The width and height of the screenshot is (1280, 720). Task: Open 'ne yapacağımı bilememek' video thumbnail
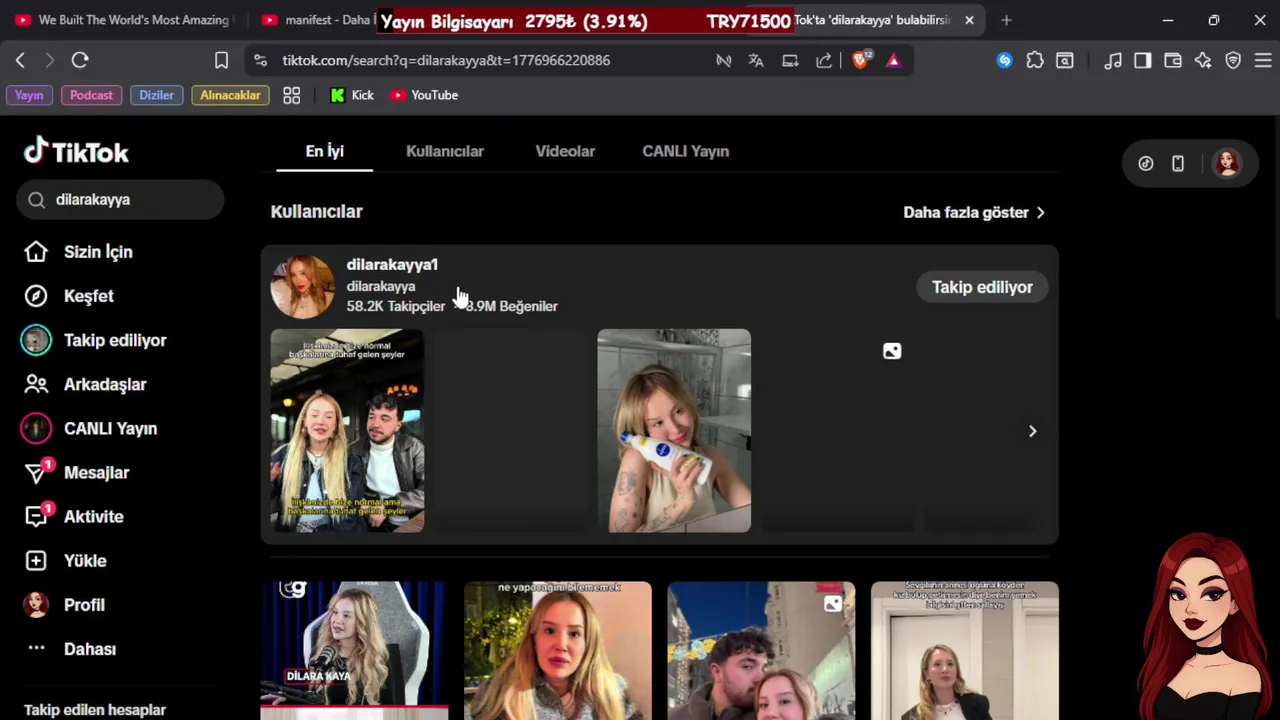[x=558, y=650]
